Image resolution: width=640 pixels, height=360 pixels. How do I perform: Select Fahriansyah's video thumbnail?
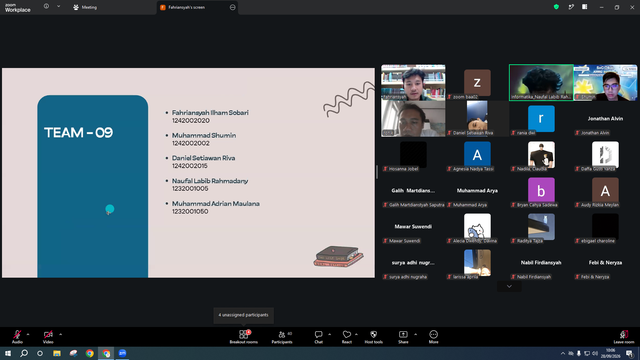413,82
